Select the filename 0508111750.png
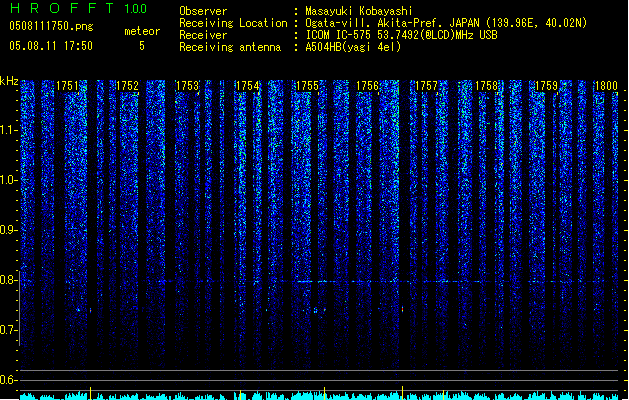 pyautogui.click(x=51, y=26)
